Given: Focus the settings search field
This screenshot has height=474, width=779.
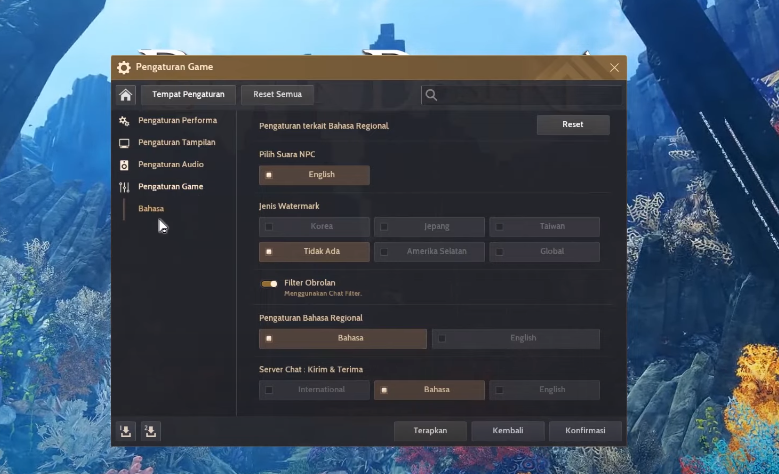Looking at the screenshot, I should coord(522,95).
